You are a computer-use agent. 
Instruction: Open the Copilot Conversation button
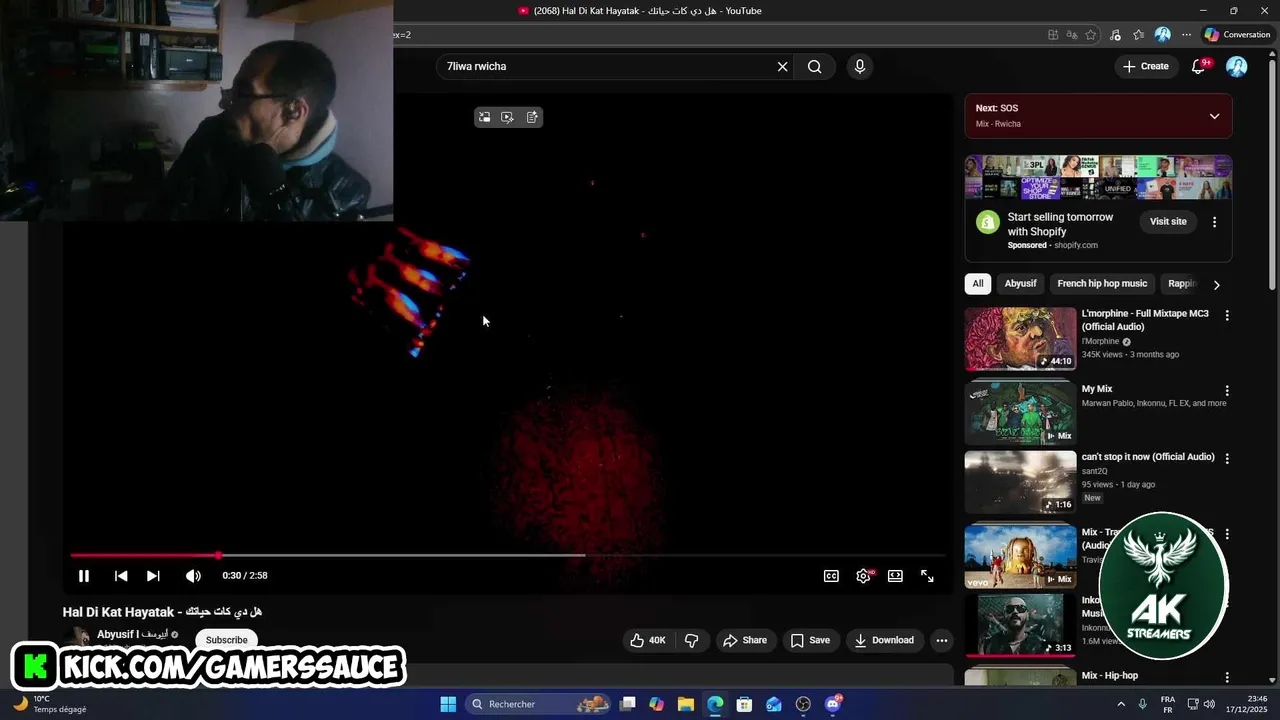click(1237, 35)
